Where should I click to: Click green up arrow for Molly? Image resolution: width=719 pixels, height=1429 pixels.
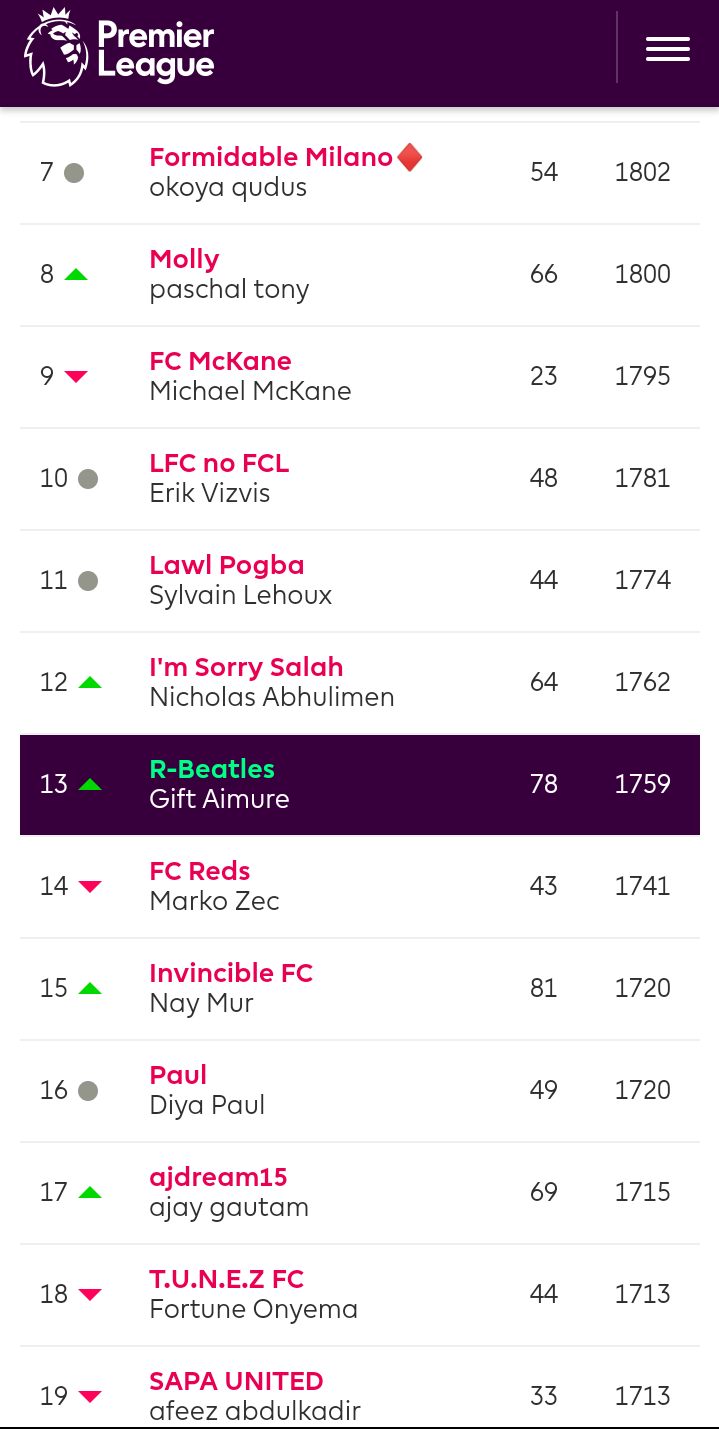[76, 274]
